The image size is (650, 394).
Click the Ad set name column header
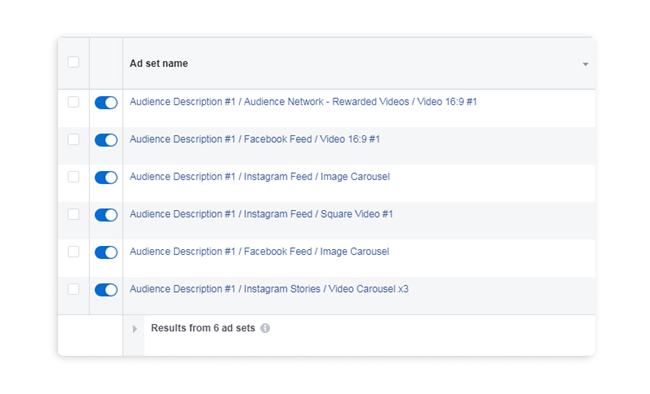(159, 63)
